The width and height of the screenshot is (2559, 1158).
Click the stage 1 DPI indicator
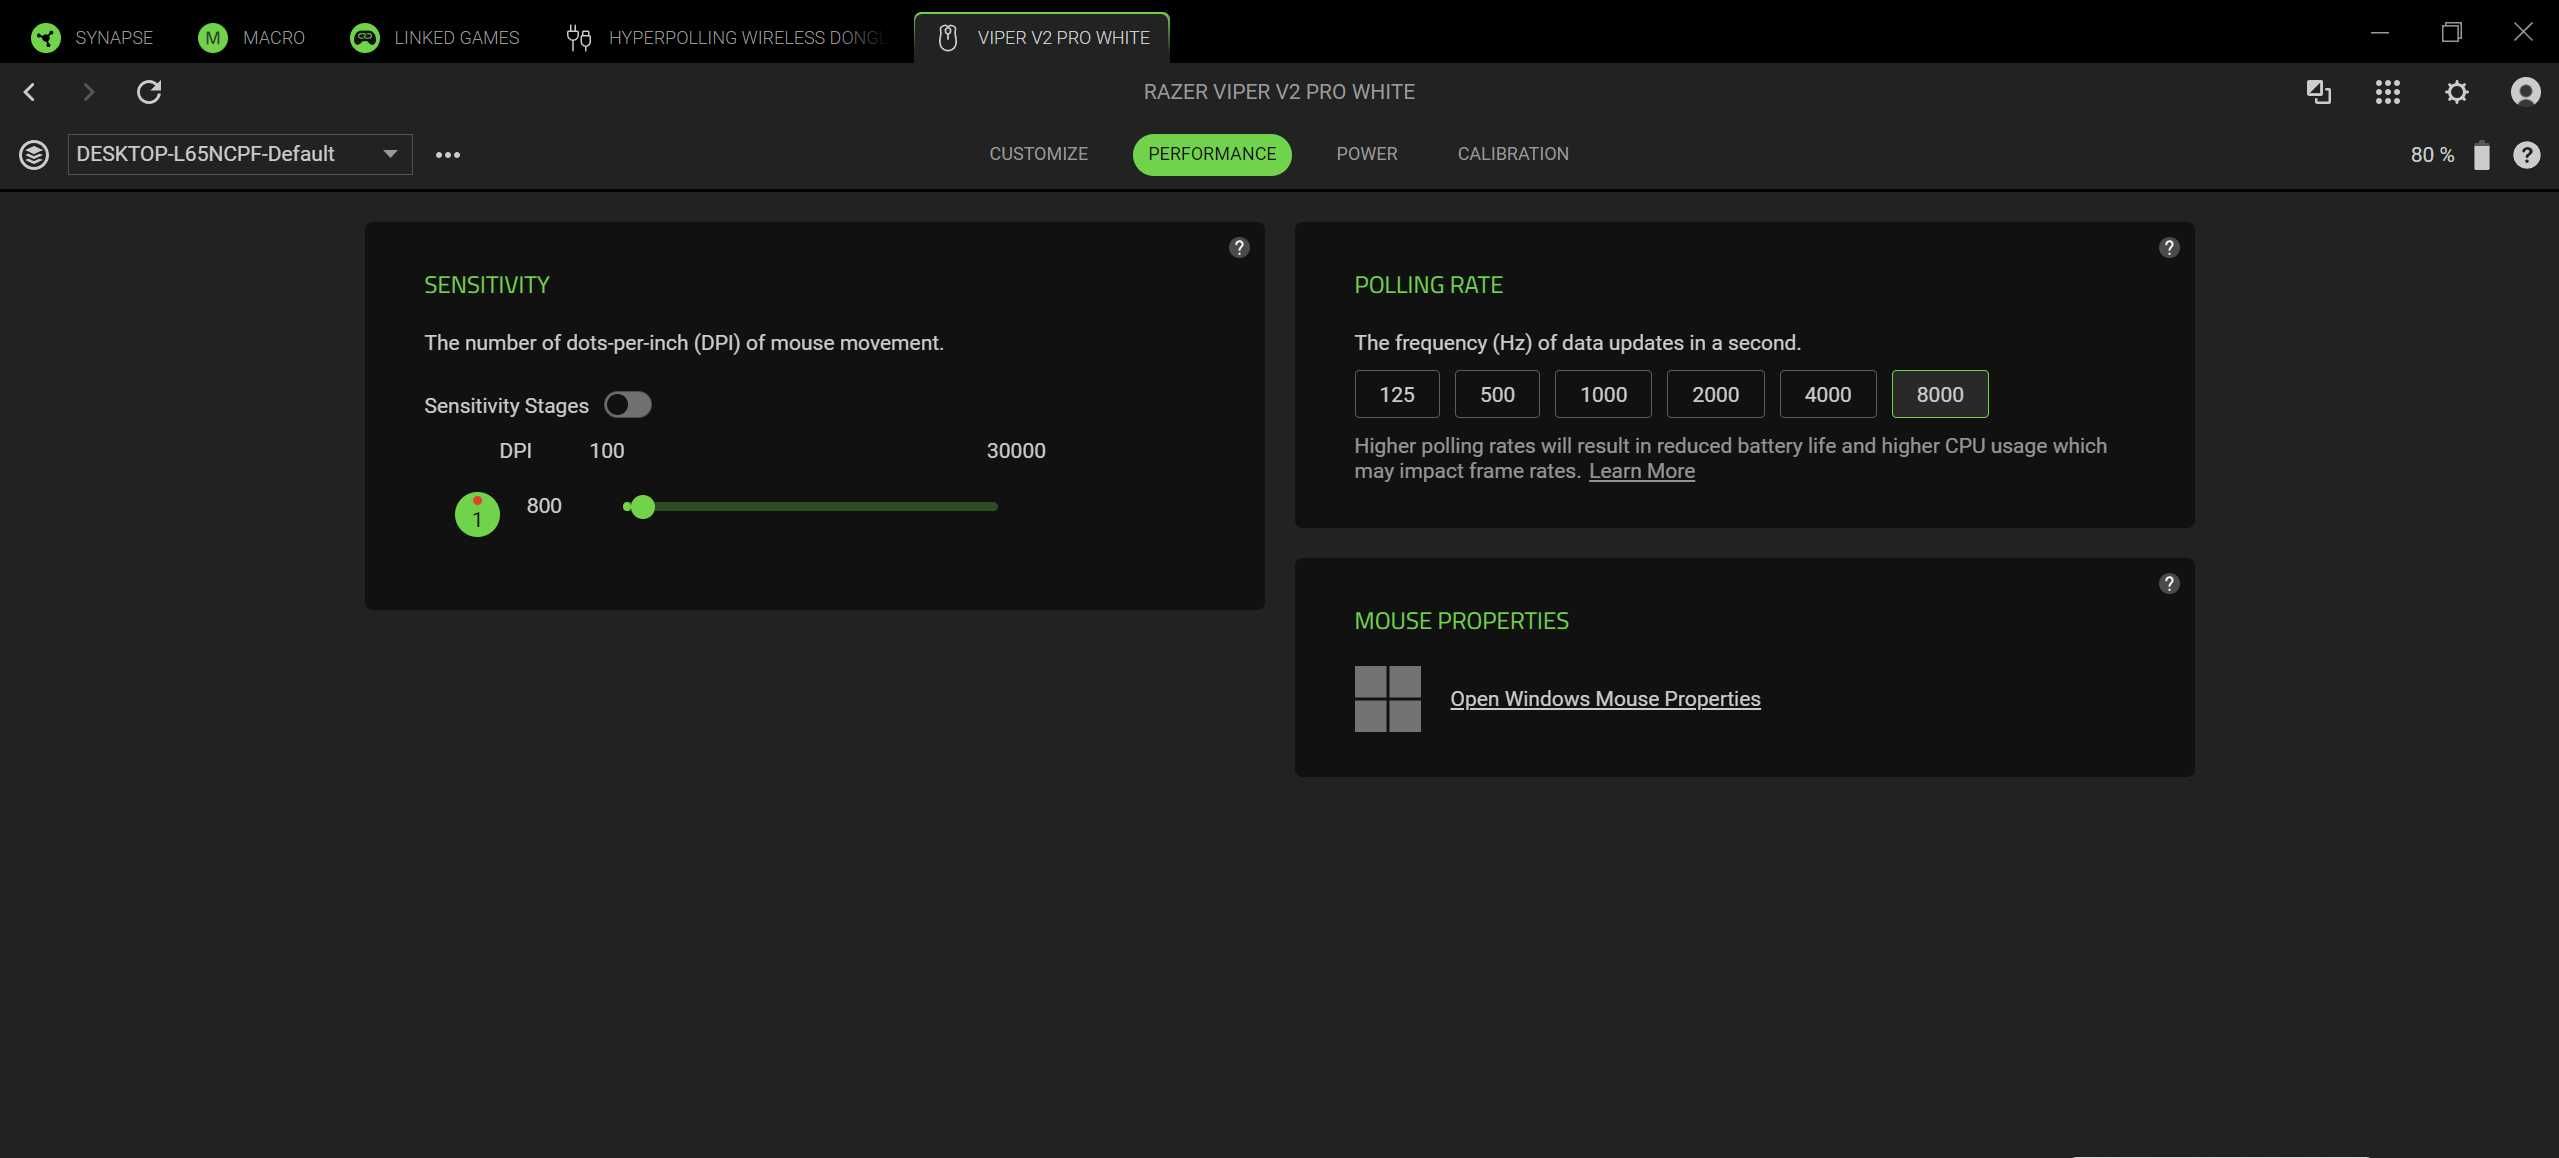477,515
